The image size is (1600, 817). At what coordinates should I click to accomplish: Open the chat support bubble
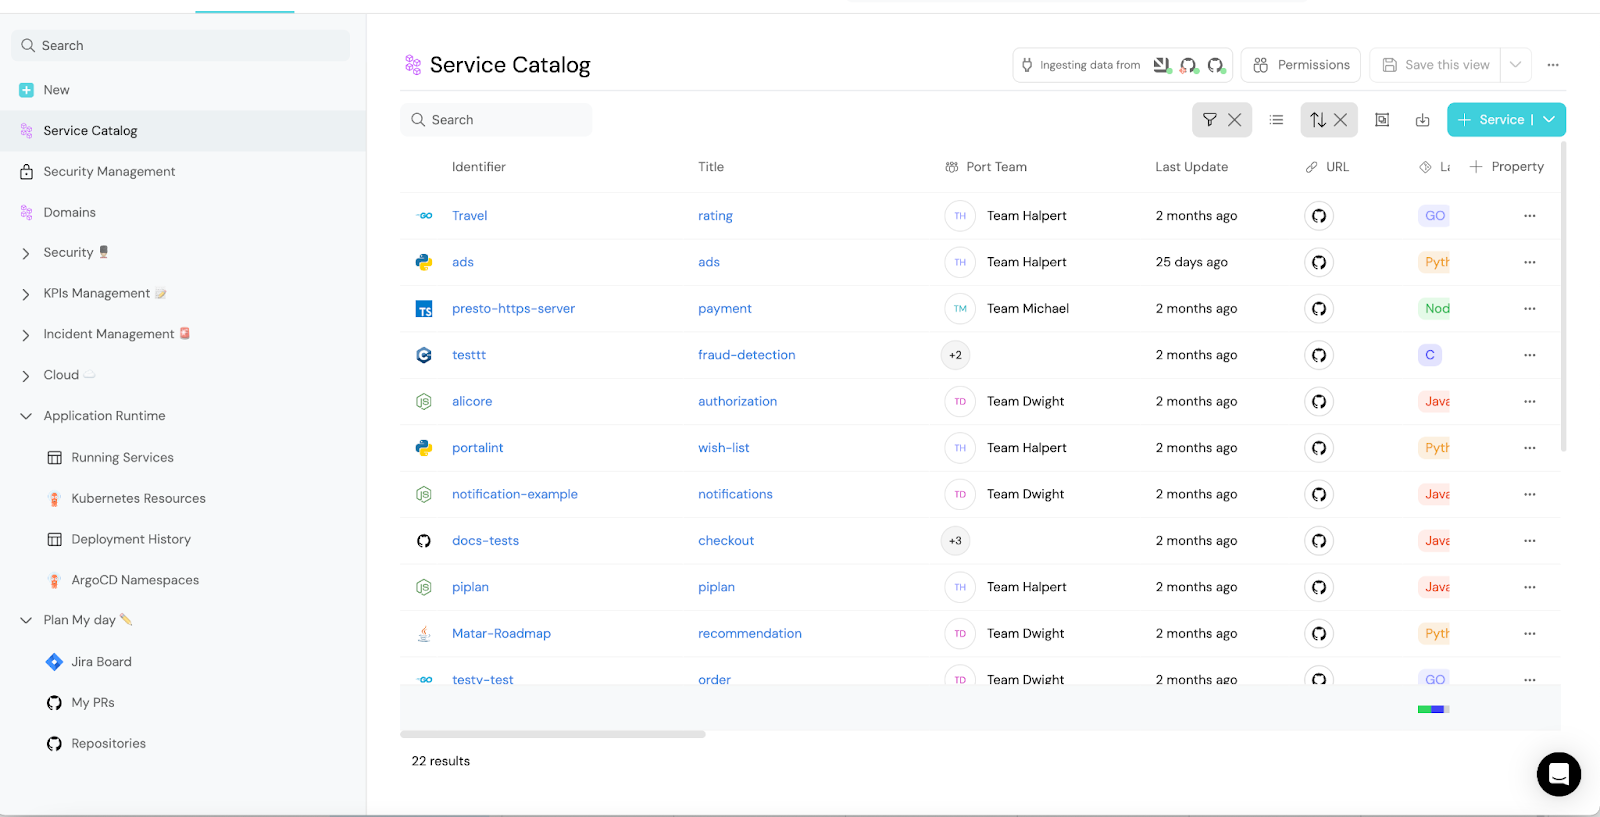pyautogui.click(x=1558, y=774)
